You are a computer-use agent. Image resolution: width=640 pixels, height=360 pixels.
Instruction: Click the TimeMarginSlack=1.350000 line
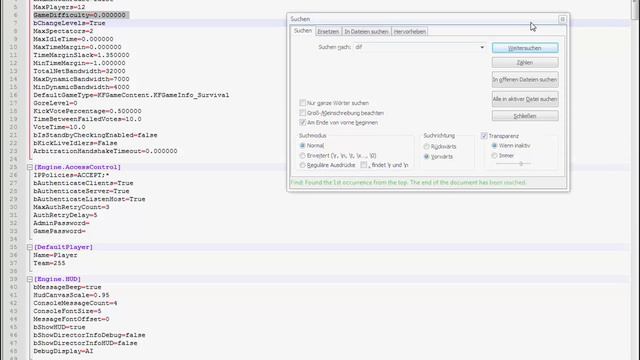(x=82, y=55)
